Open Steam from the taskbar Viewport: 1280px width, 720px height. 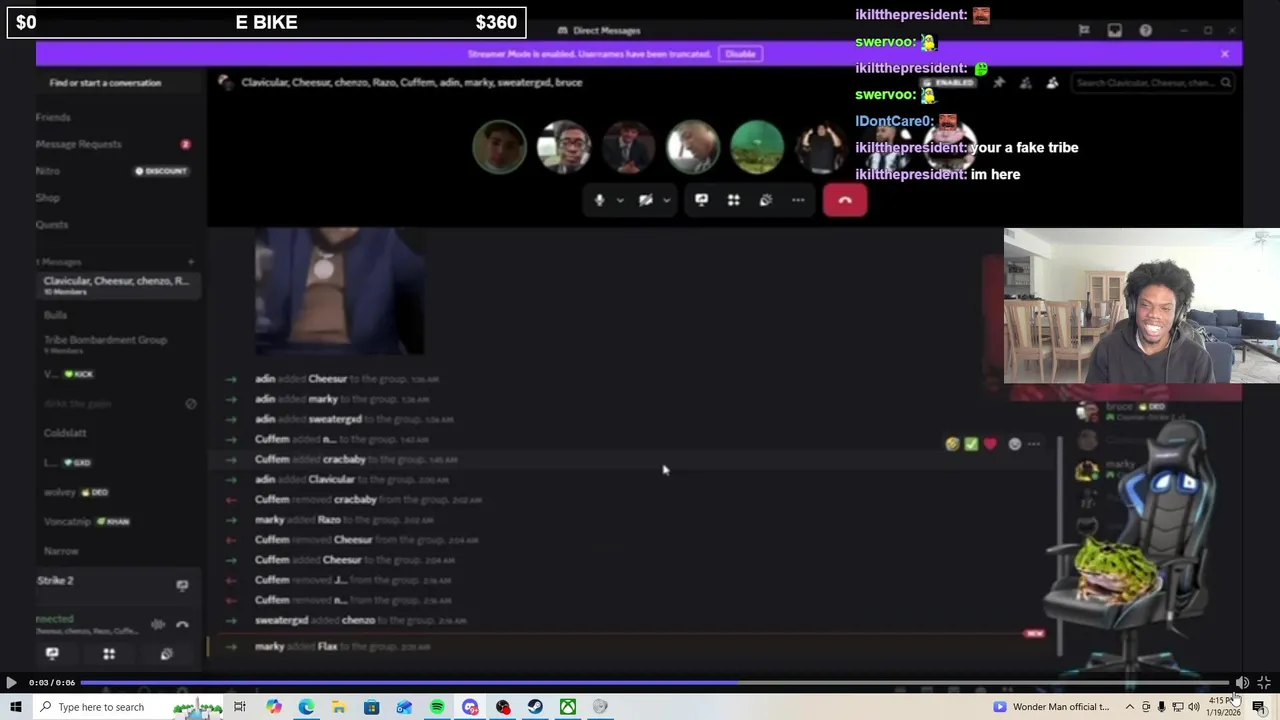(x=535, y=707)
